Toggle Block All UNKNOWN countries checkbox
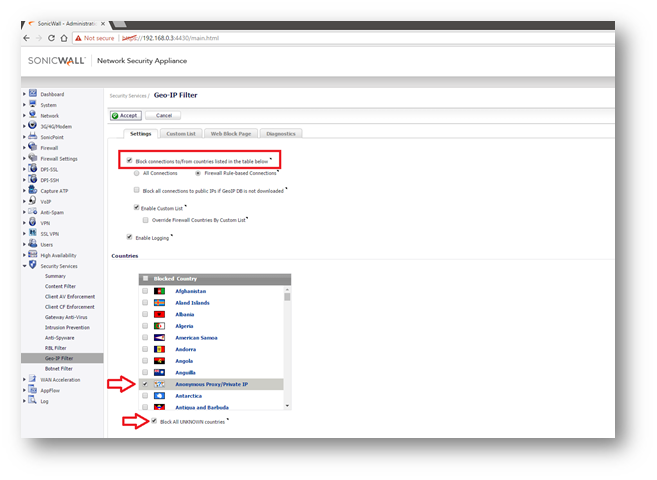657x480 pixels. click(x=154, y=421)
